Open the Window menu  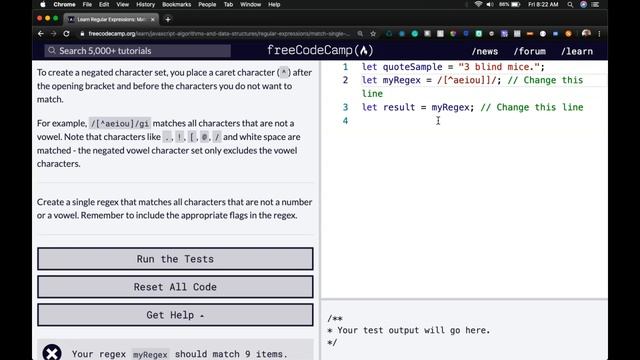pos(250,4)
